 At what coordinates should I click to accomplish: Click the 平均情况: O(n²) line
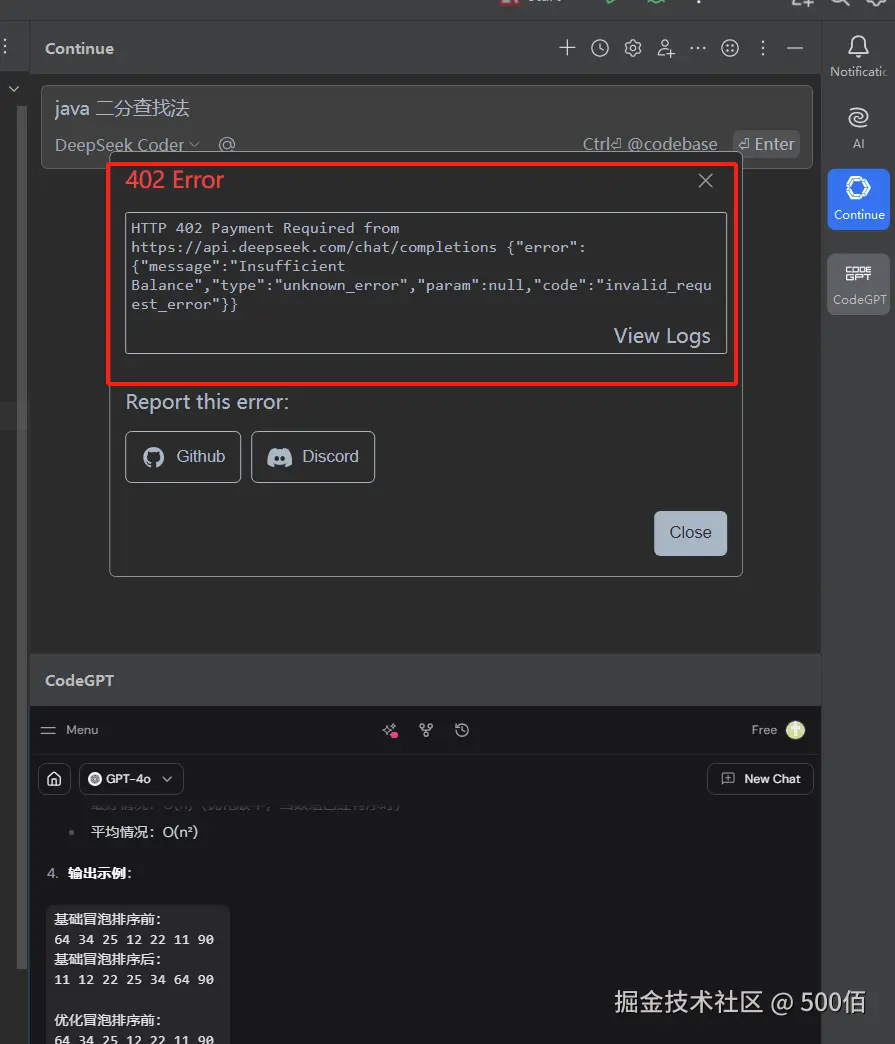pyautogui.click(x=144, y=832)
